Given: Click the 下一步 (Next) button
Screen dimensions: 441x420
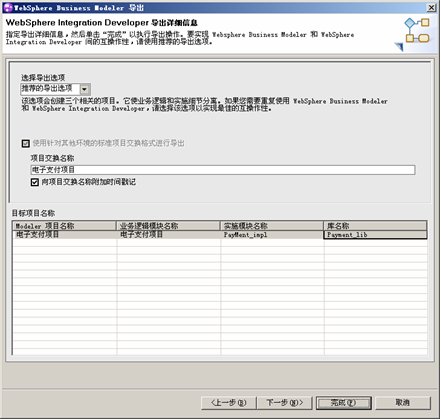Looking at the screenshot, I should click(285, 403).
